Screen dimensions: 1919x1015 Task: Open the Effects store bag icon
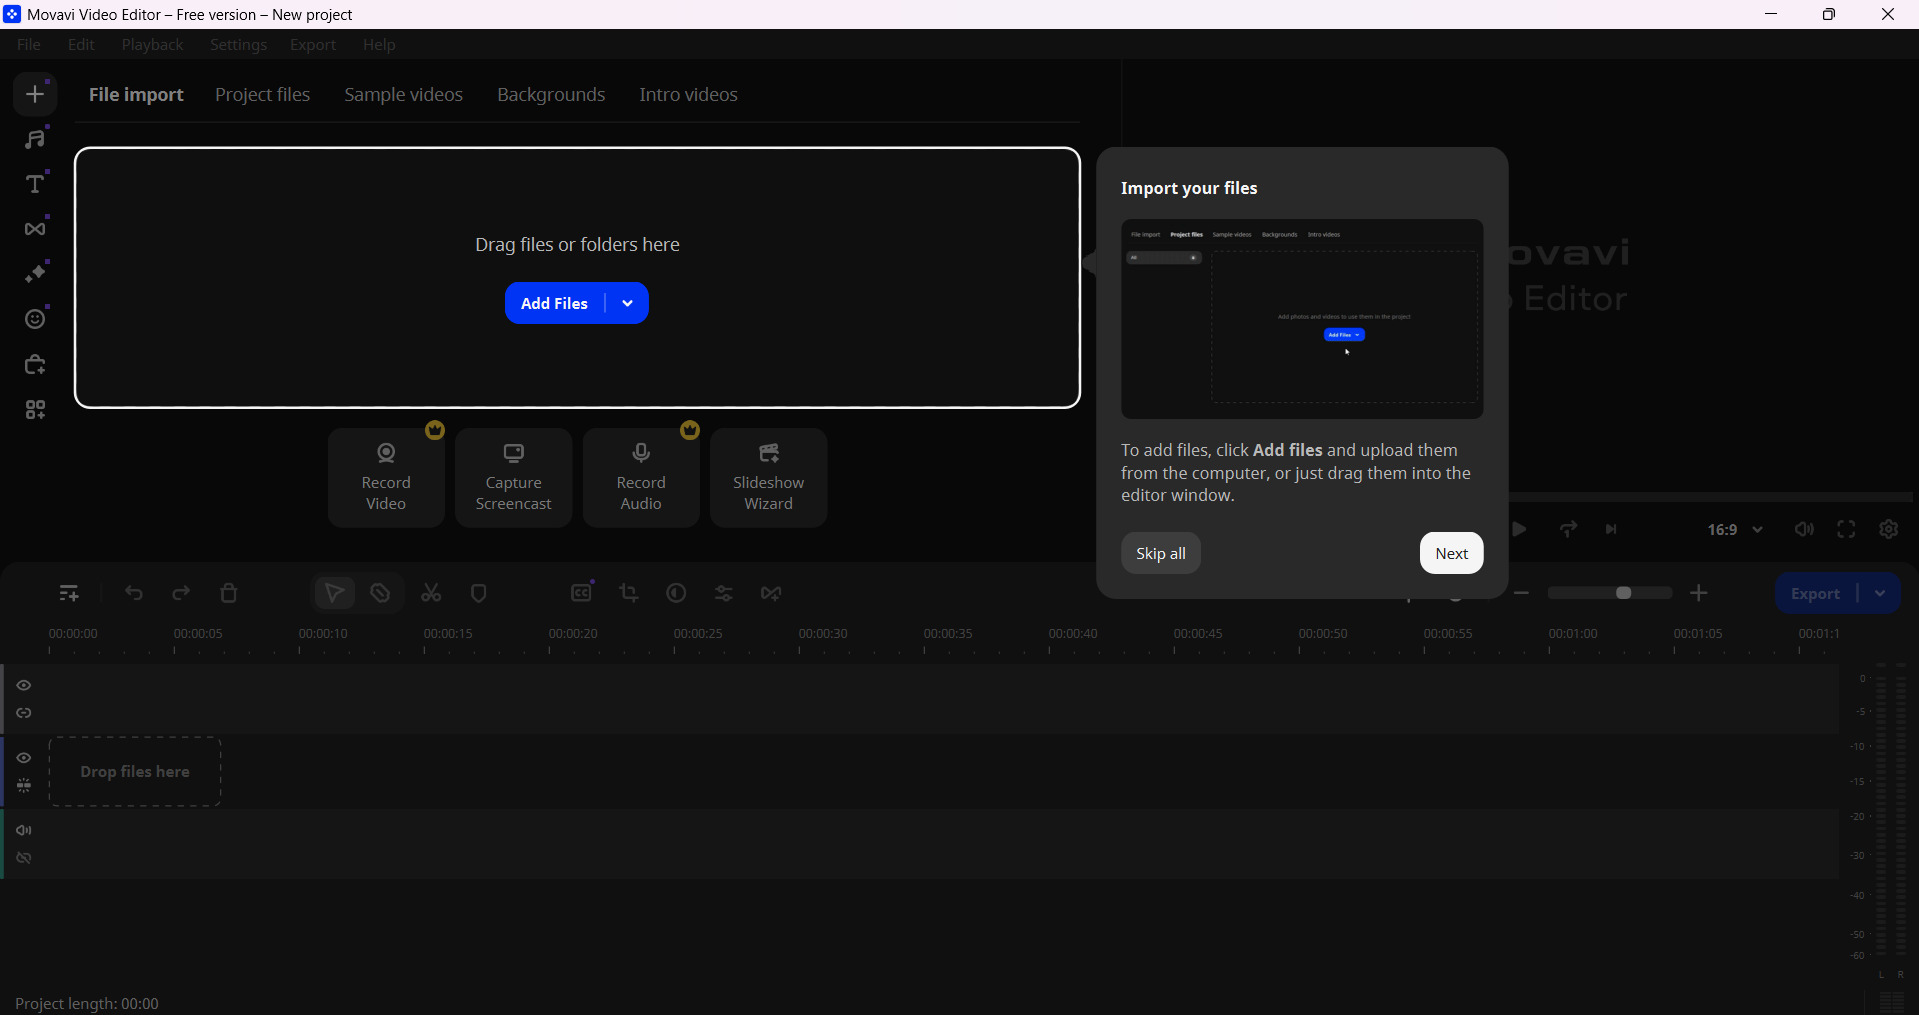(35, 365)
